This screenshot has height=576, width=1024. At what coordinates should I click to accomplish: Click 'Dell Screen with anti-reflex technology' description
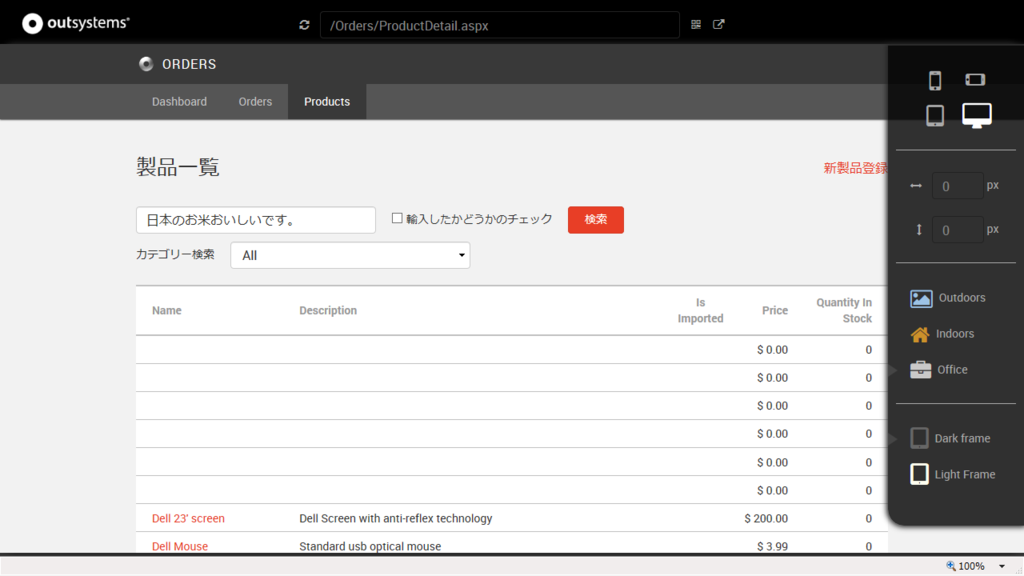tap(396, 519)
